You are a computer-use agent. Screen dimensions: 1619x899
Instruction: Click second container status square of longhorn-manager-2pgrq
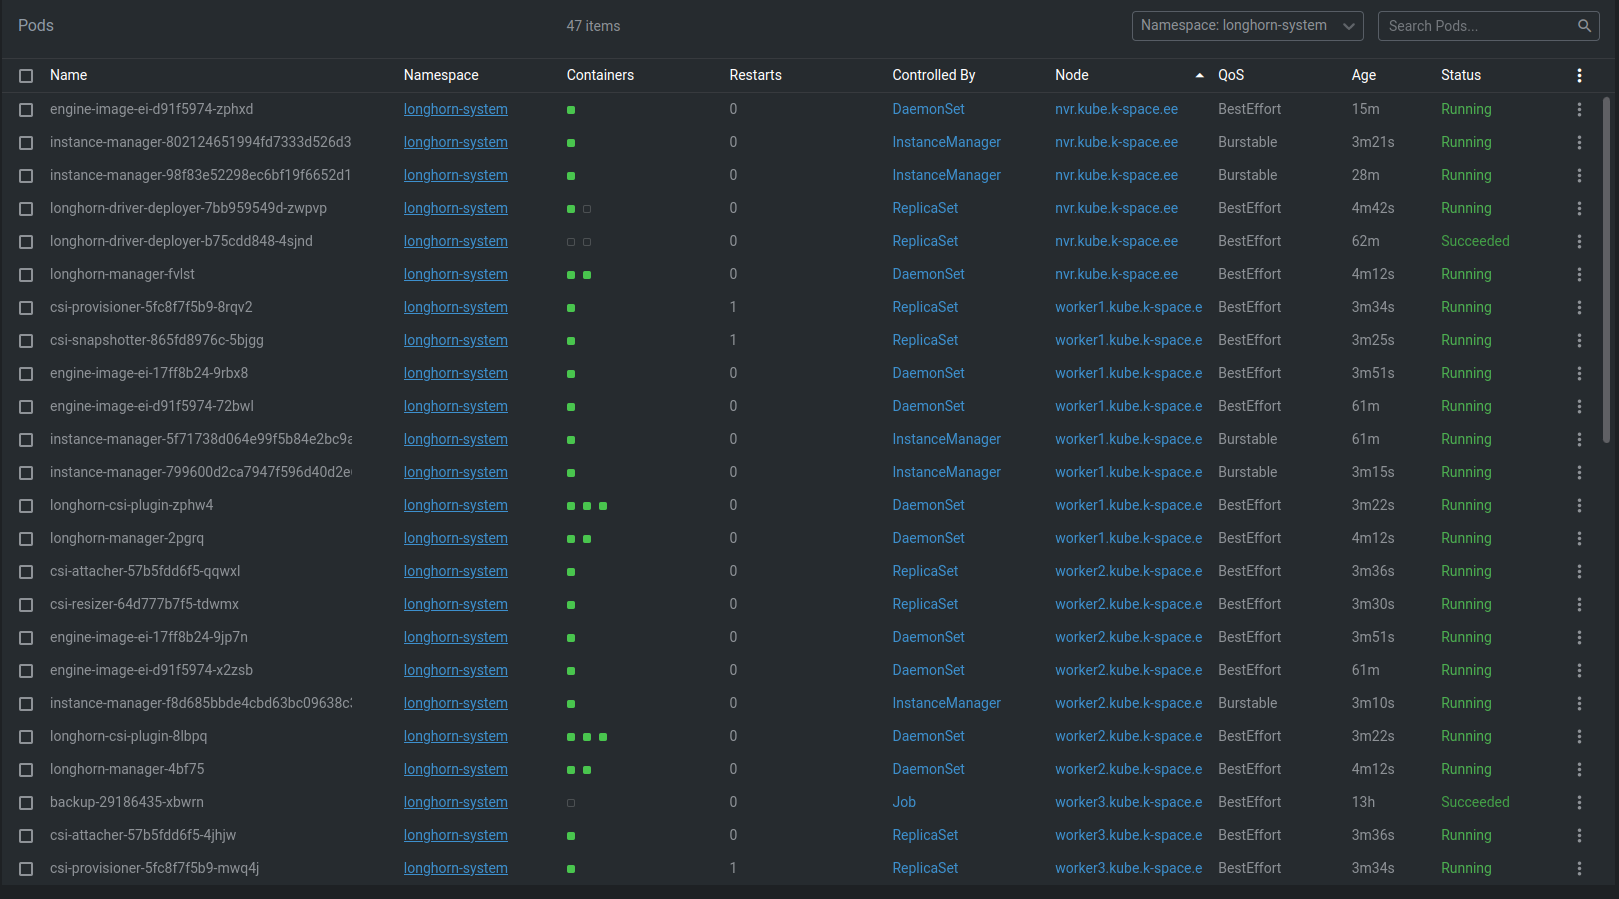(587, 539)
